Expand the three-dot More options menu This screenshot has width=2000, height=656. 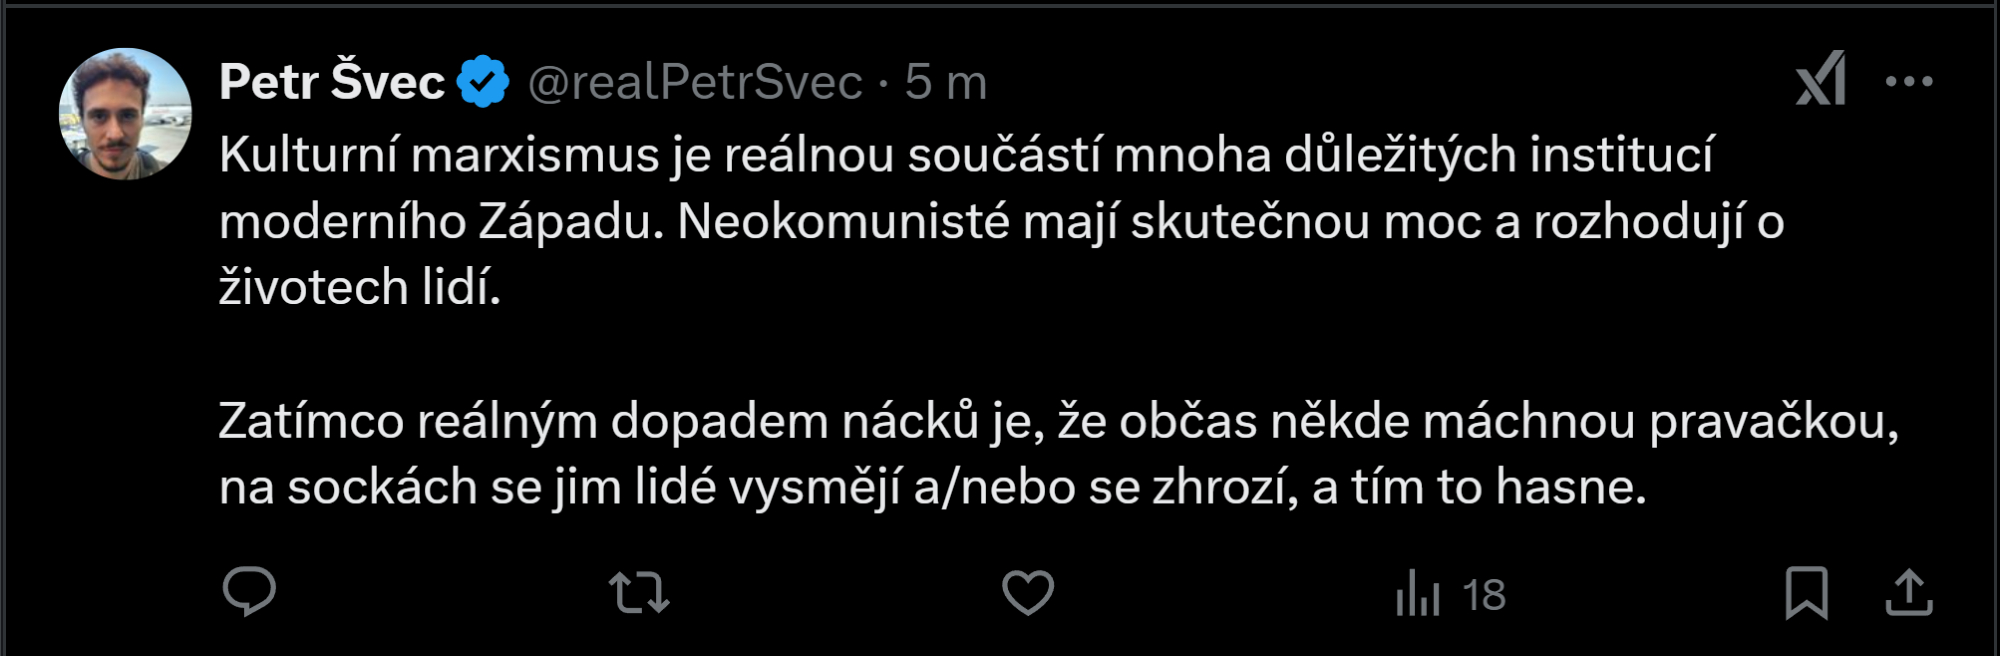point(1908,82)
